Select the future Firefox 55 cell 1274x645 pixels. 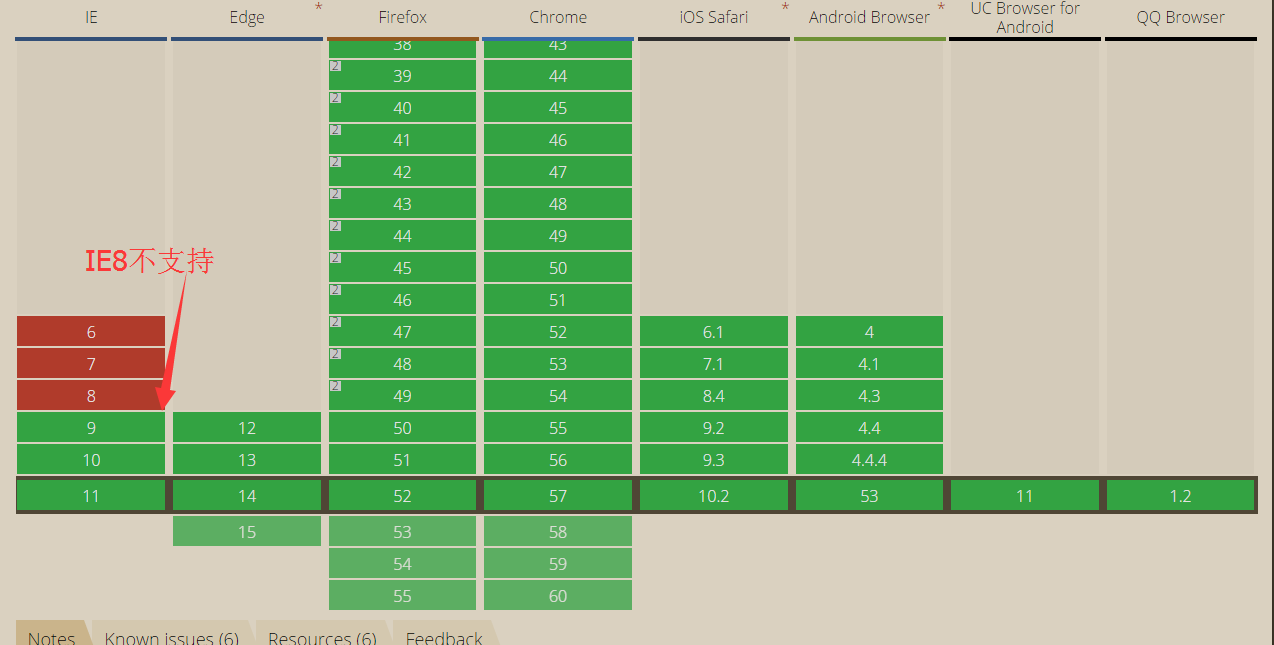[402, 596]
